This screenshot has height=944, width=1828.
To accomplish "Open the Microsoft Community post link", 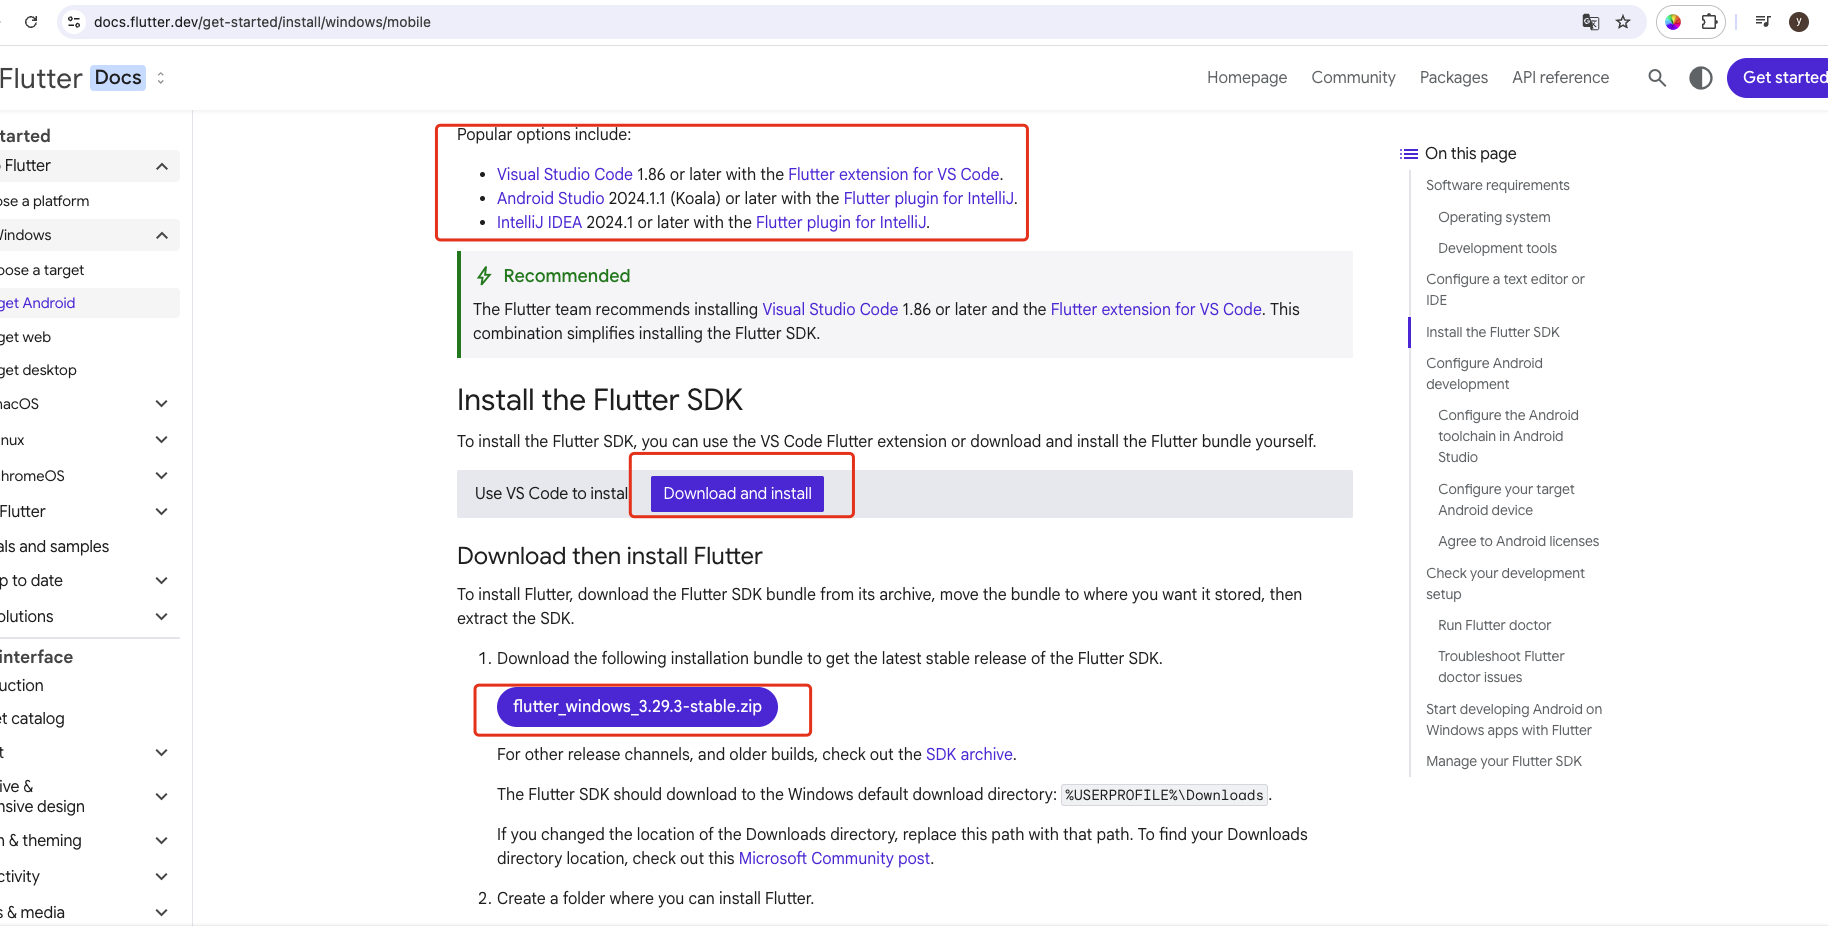I will [x=834, y=858].
